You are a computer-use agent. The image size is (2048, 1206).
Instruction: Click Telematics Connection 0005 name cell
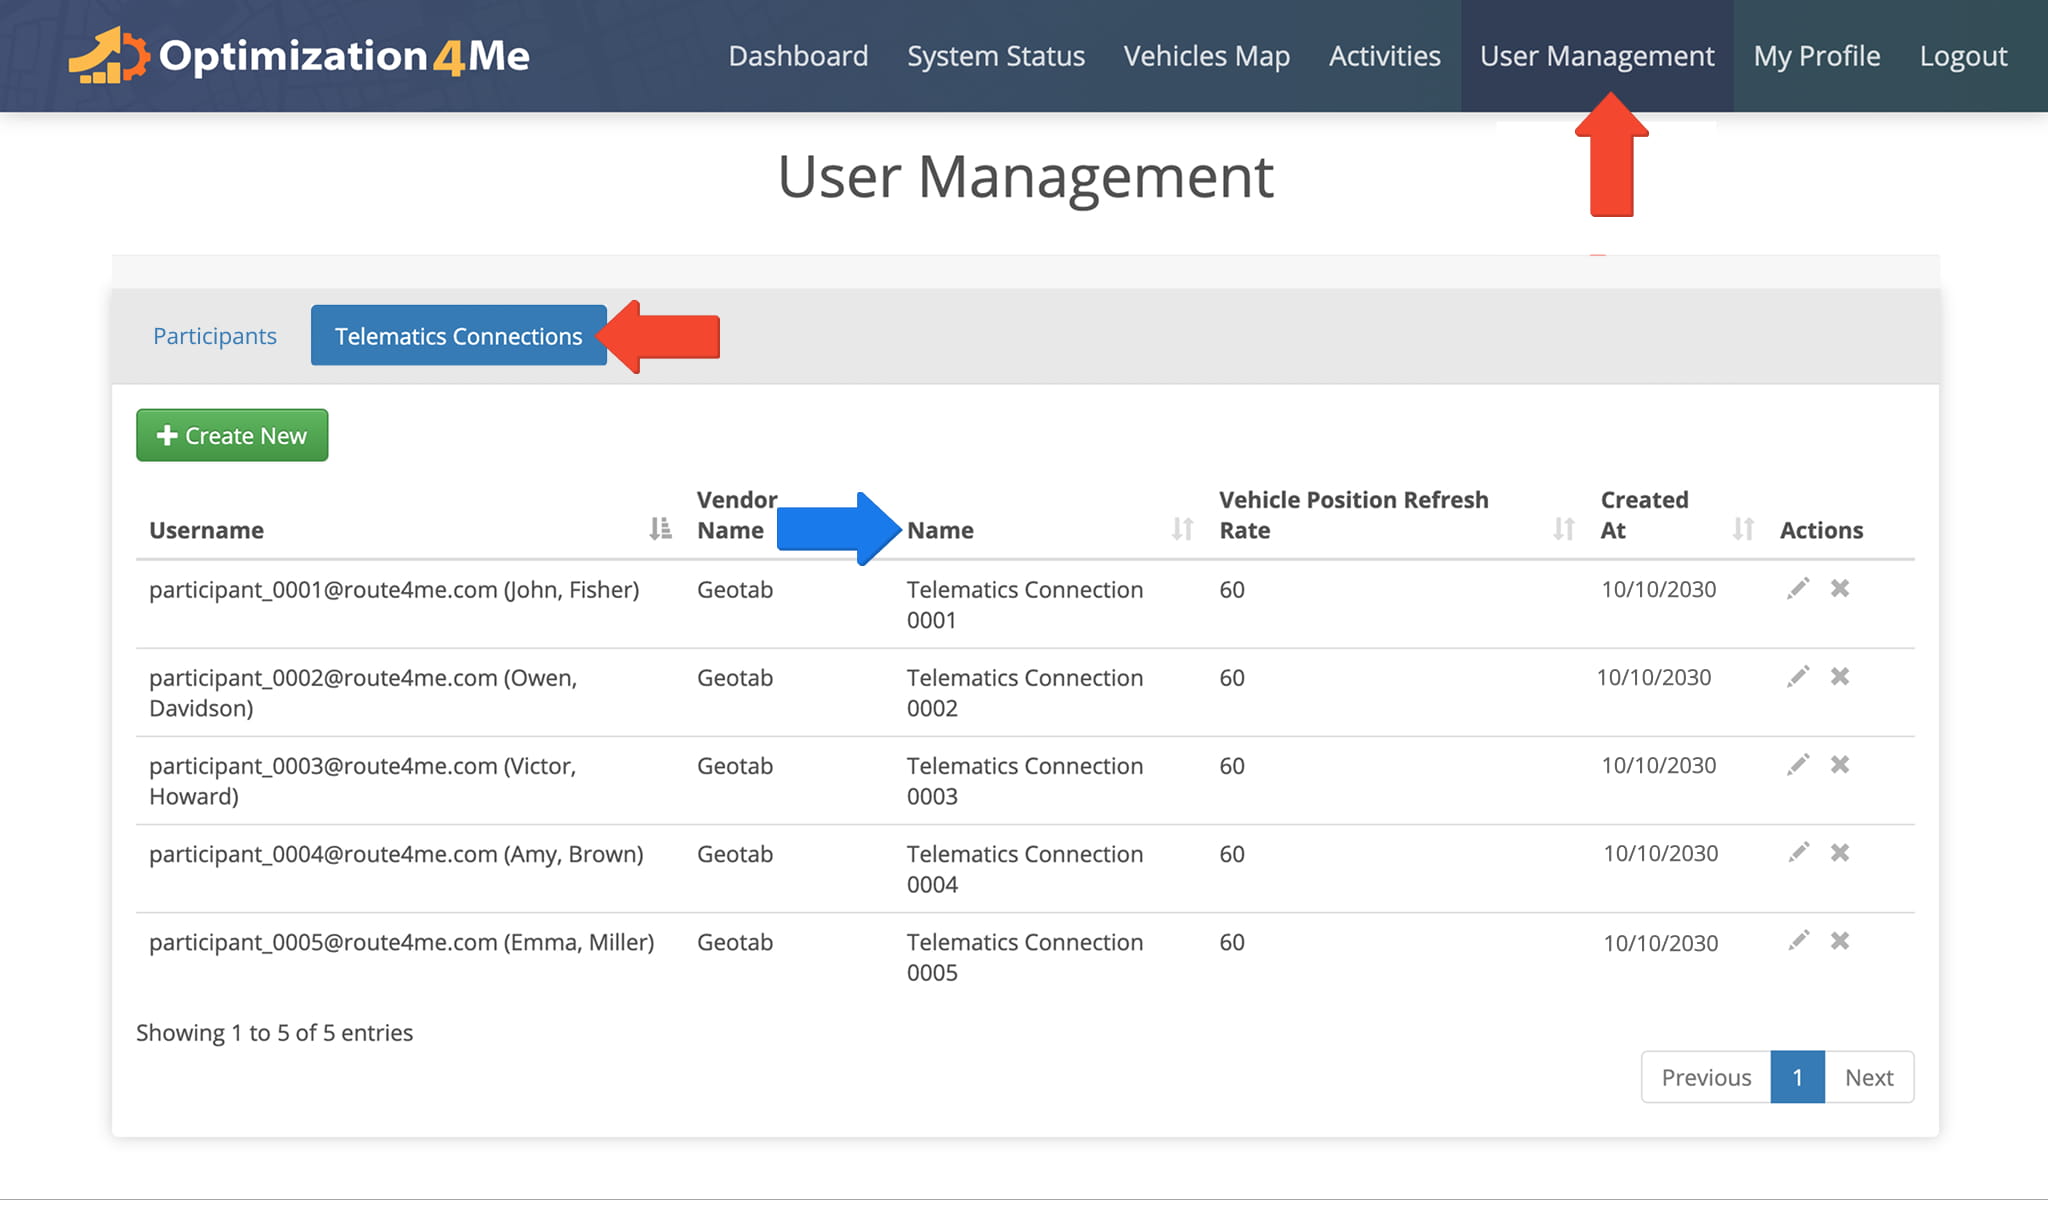[x=1025, y=957]
